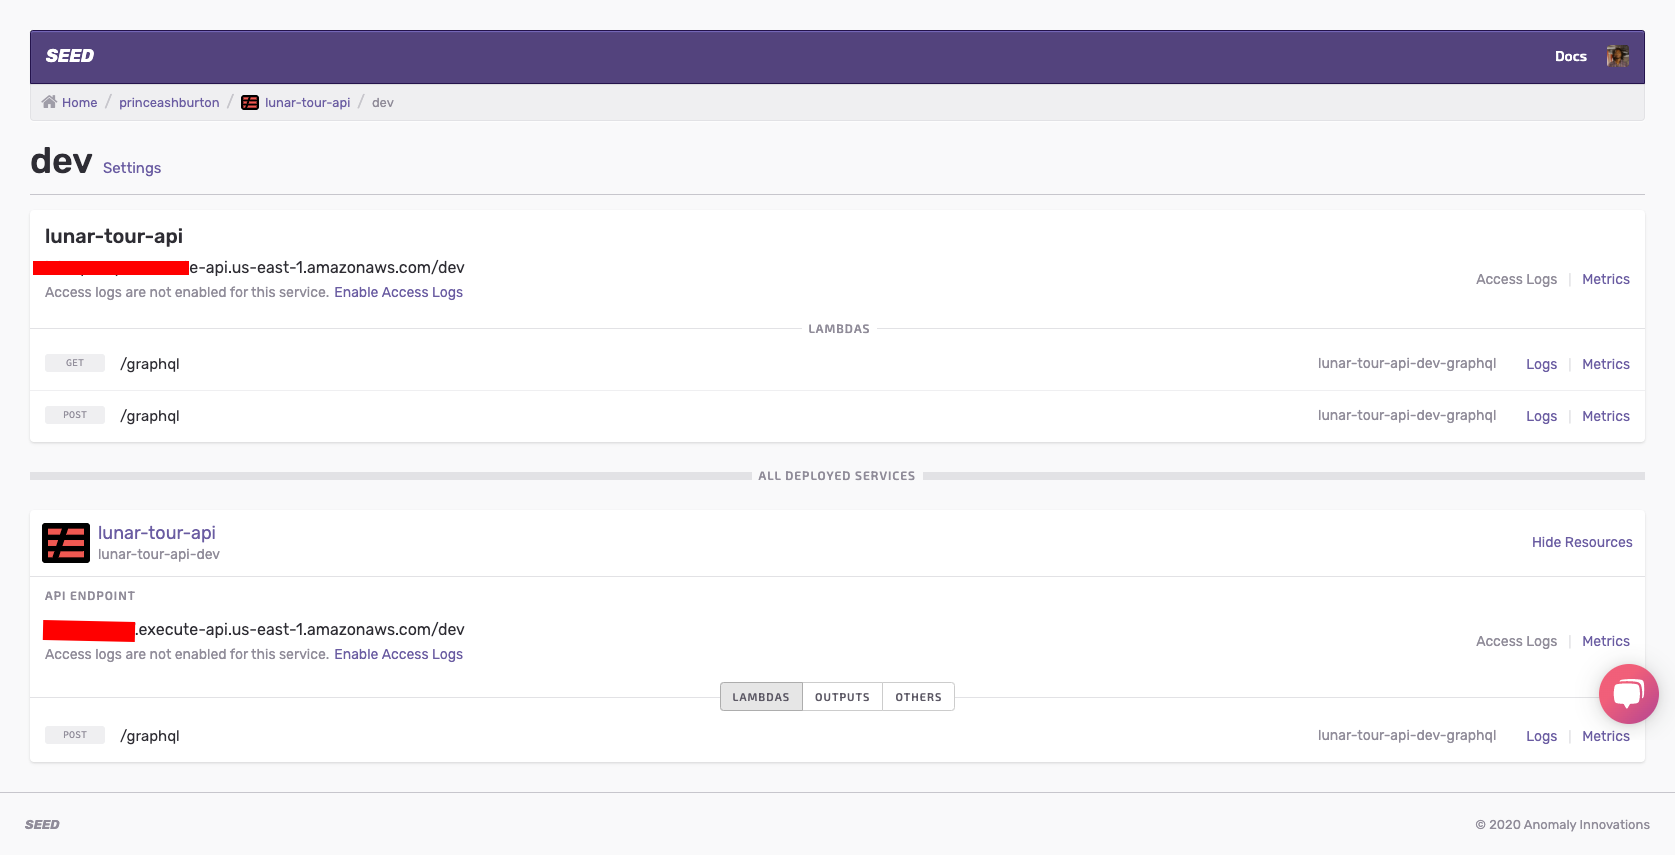1675x855 pixels.
Task: Enable Access Logs under API Endpoint
Action: click(x=398, y=654)
